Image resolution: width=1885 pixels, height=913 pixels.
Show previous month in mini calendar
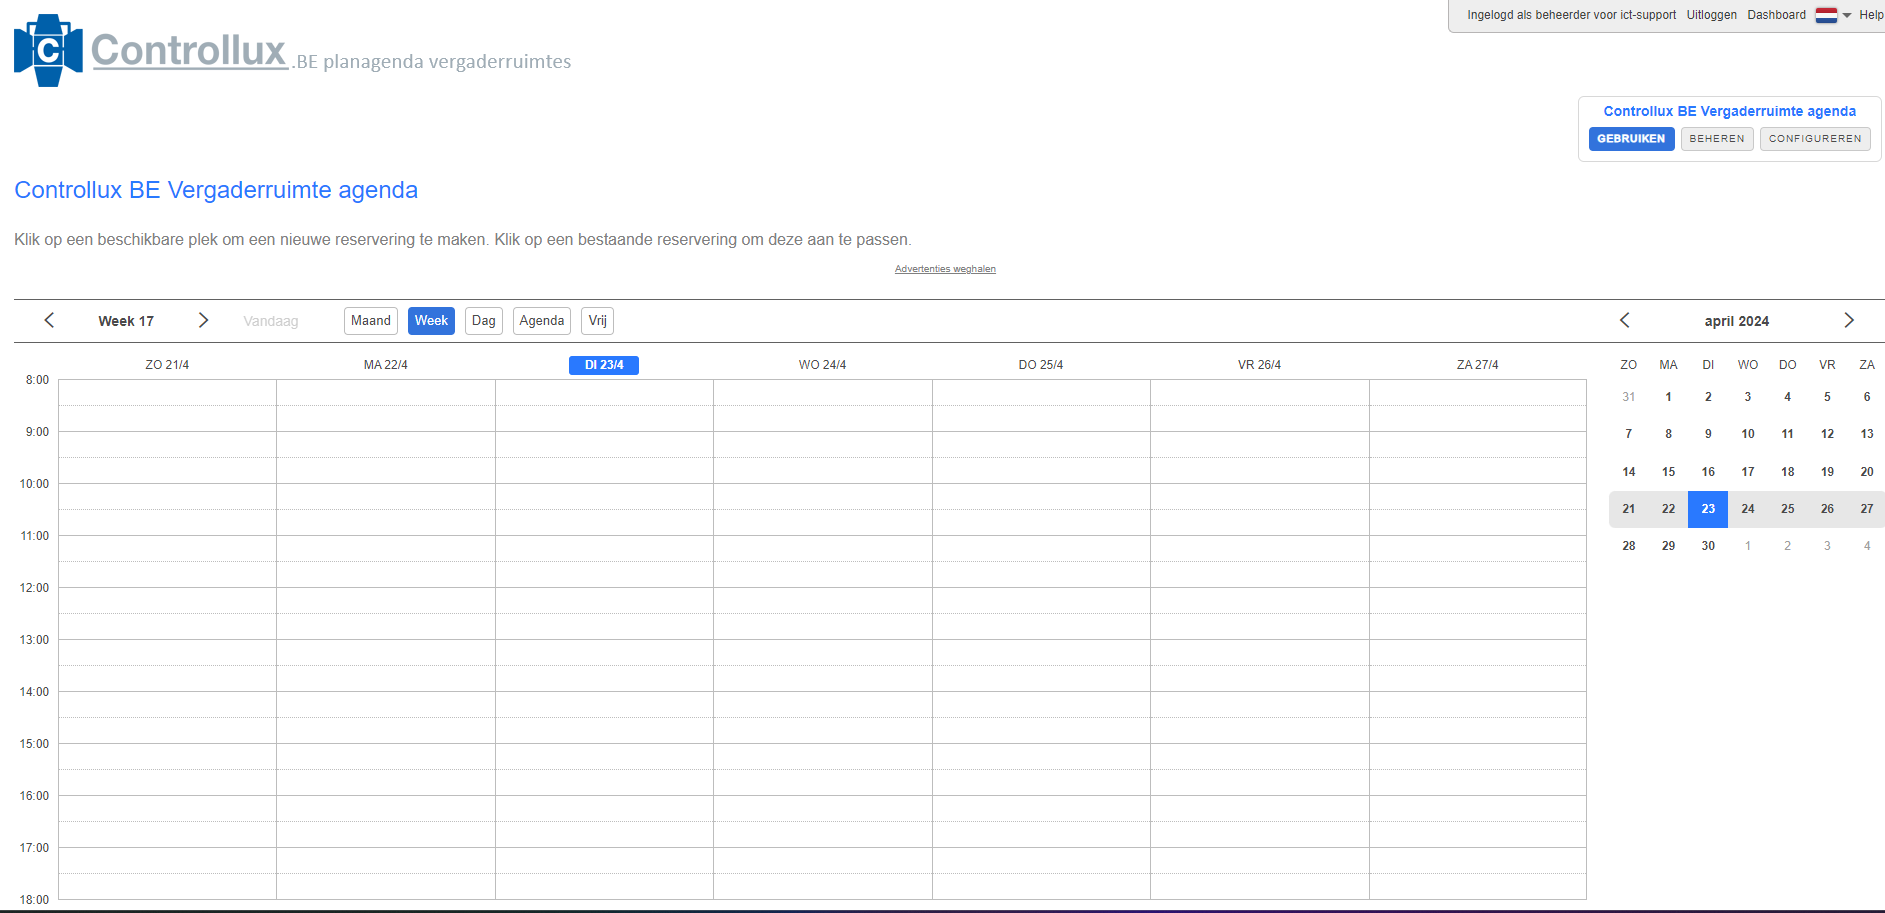(x=1624, y=320)
